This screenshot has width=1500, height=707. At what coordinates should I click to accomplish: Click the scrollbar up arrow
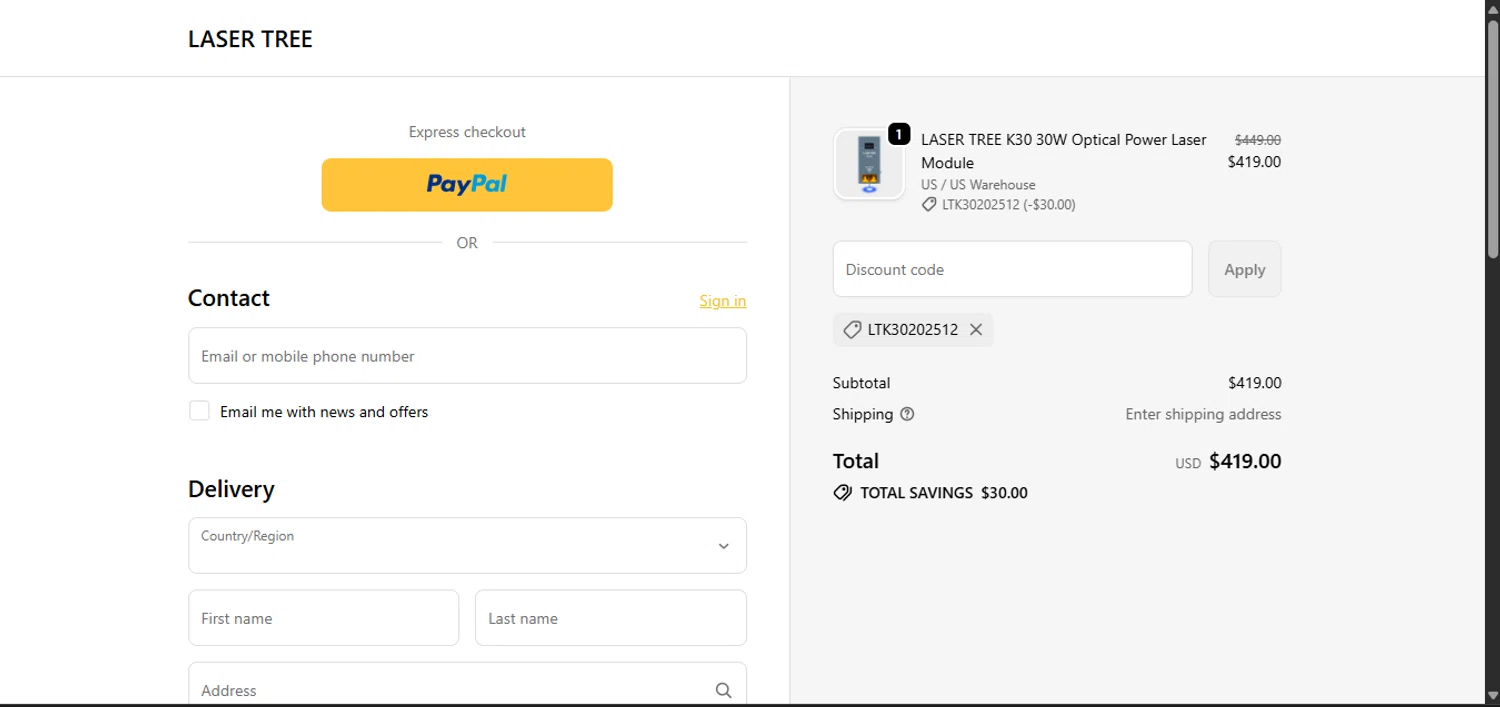pos(1493,8)
